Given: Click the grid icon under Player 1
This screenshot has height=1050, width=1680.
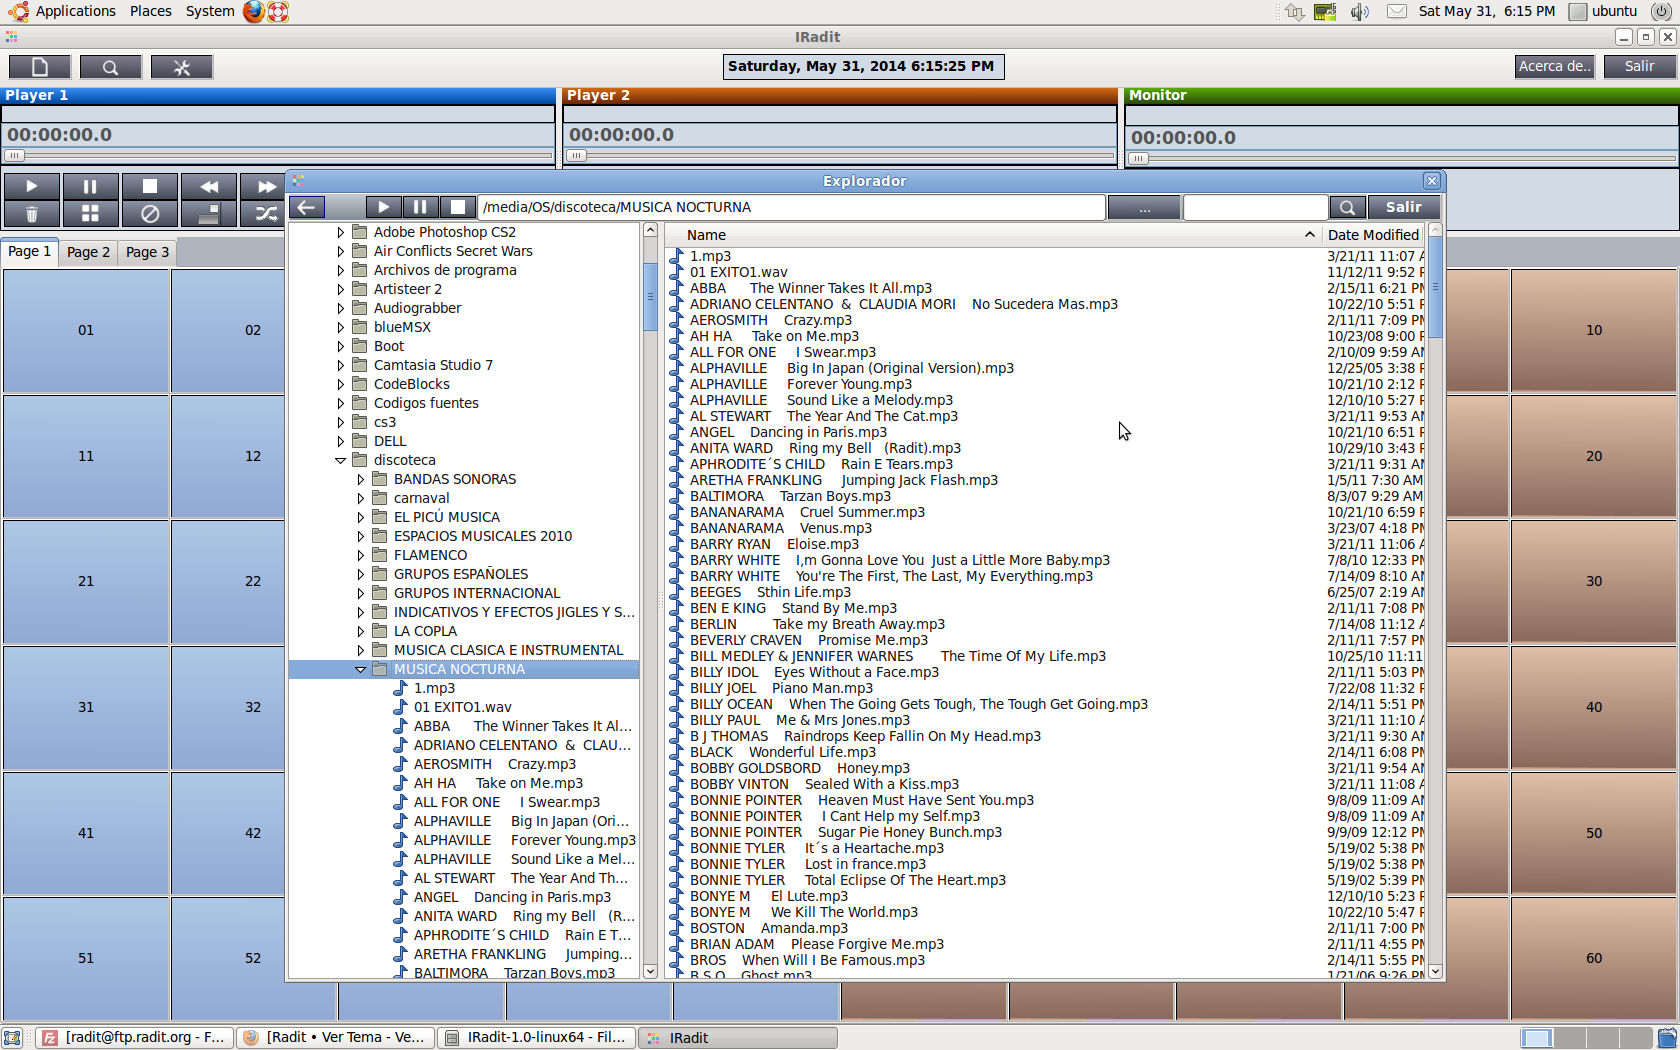Looking at the screenshot, I should 90,214.
